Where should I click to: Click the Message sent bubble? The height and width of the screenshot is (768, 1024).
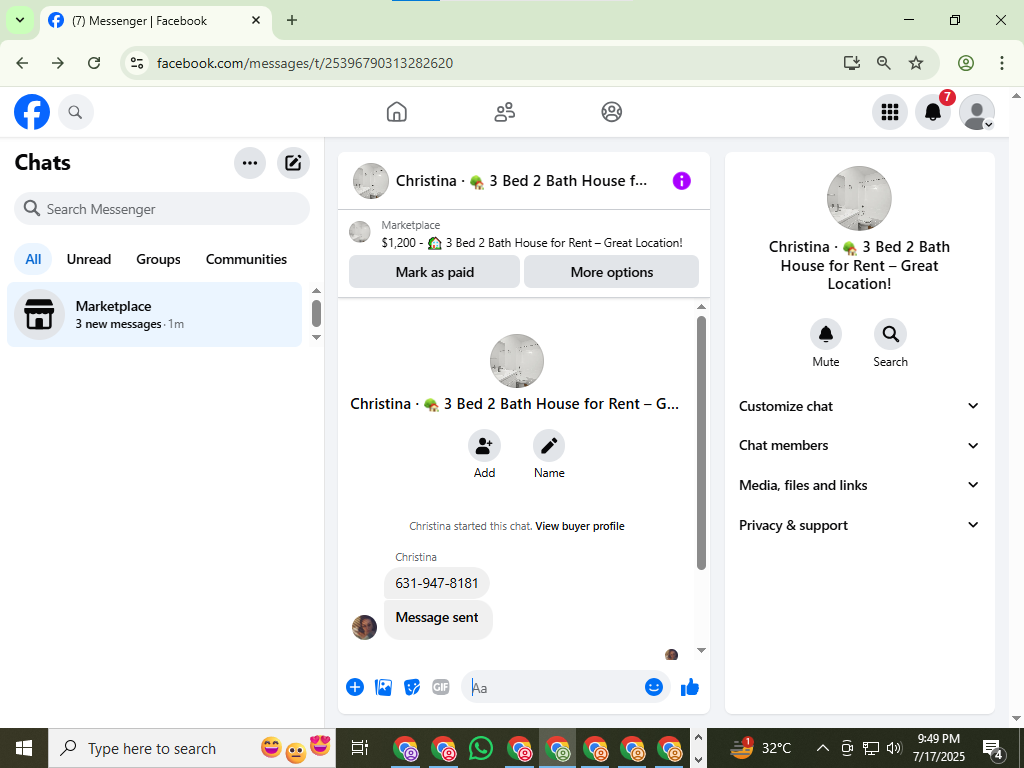[x=437, y=618]
